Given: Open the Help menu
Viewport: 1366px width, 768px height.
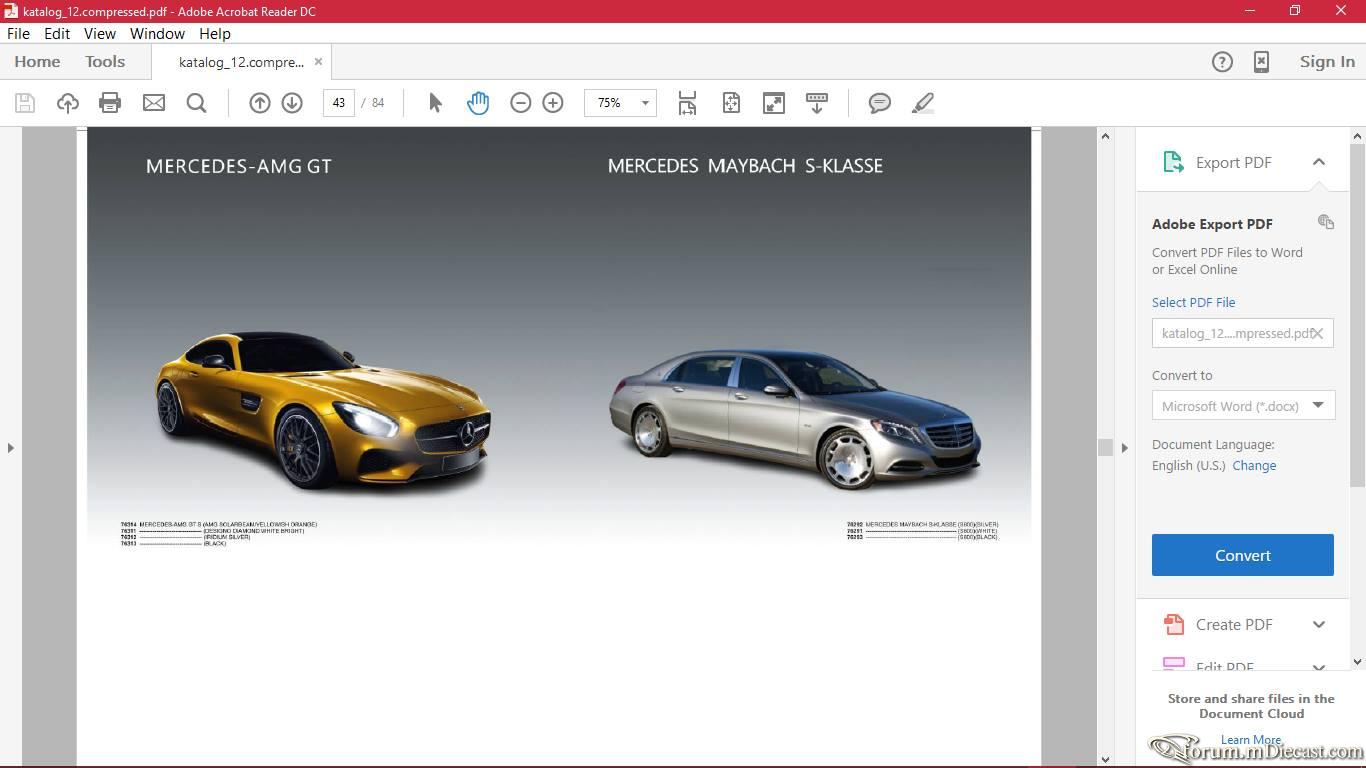Looking at the screenshot, I should [x=215, y=33].
